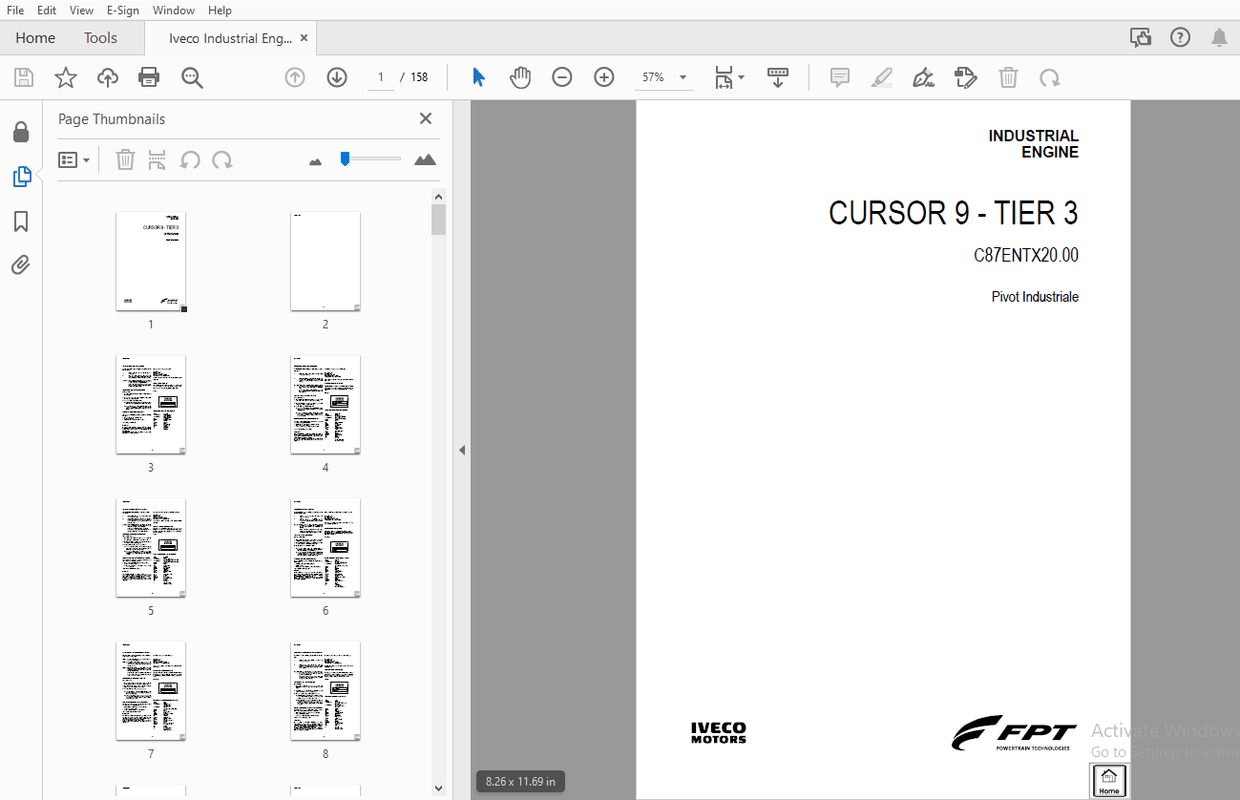The width and height of the screenshot is (1240, 800).
Task: Save the document
Action: 23,77
